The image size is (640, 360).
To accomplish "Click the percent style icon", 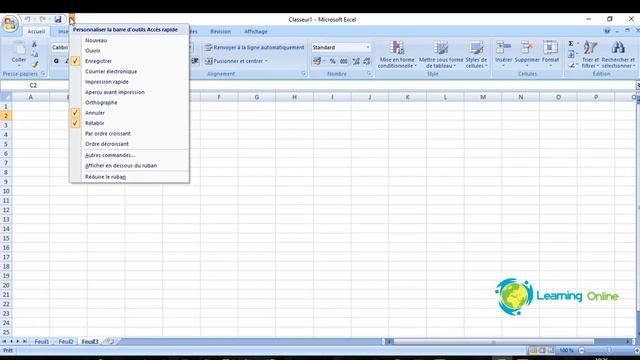I will [x=332, y=61].
